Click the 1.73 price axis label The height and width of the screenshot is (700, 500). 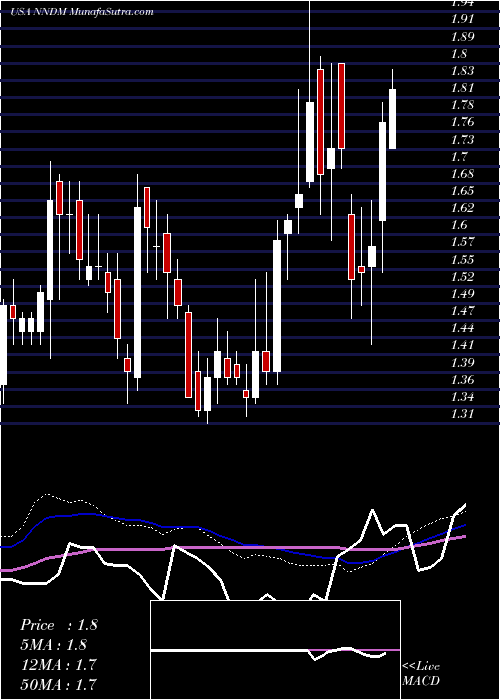(461, 140)
